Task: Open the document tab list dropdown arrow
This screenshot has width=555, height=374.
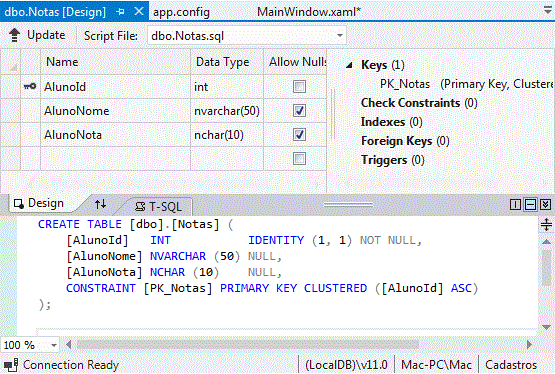Action: [548, 11]
